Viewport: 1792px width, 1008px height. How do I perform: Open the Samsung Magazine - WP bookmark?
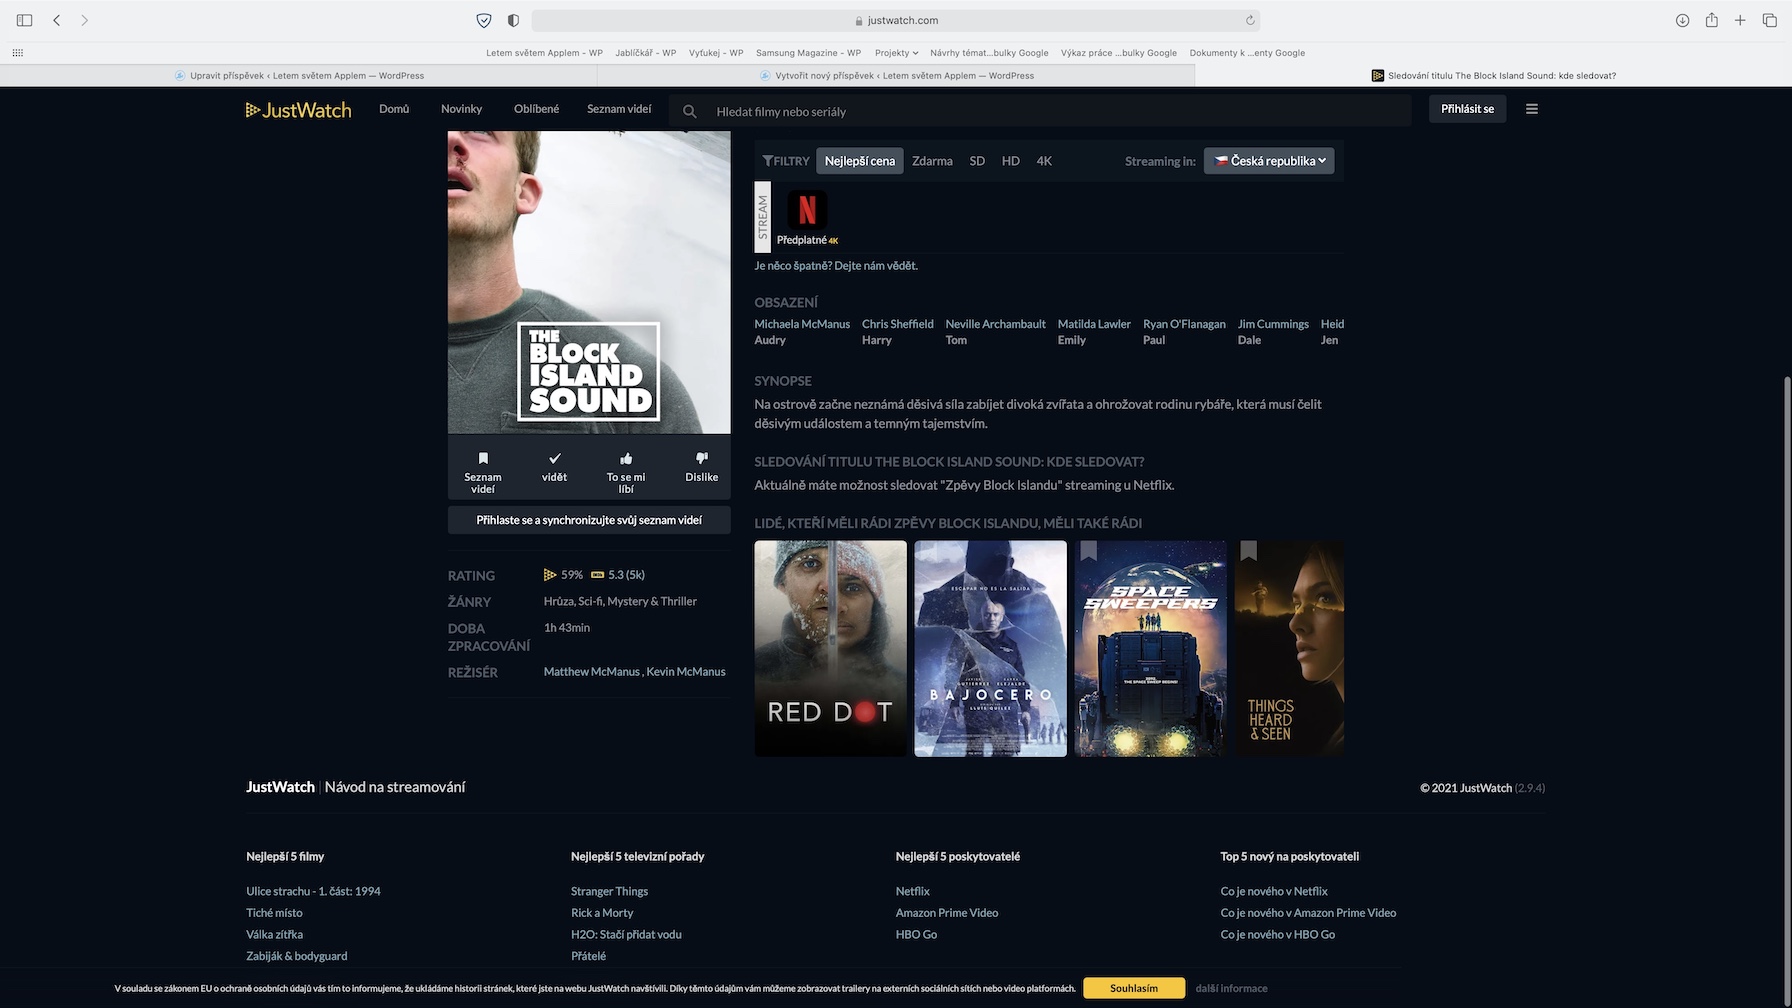click(808, 53)
